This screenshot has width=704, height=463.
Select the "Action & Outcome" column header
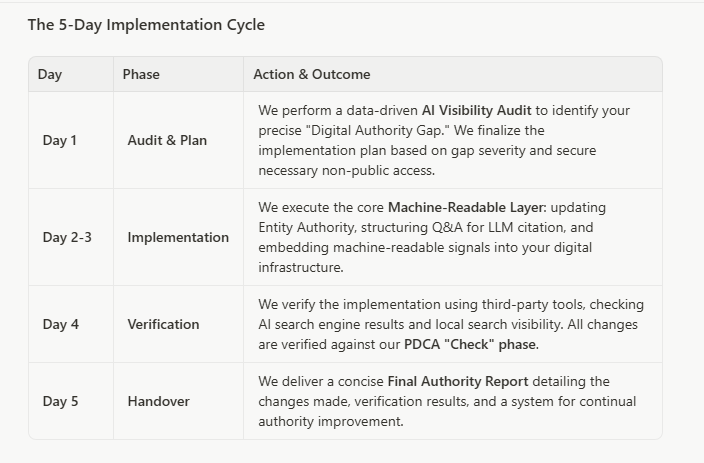pyautogui.click(x=312, y=74)
